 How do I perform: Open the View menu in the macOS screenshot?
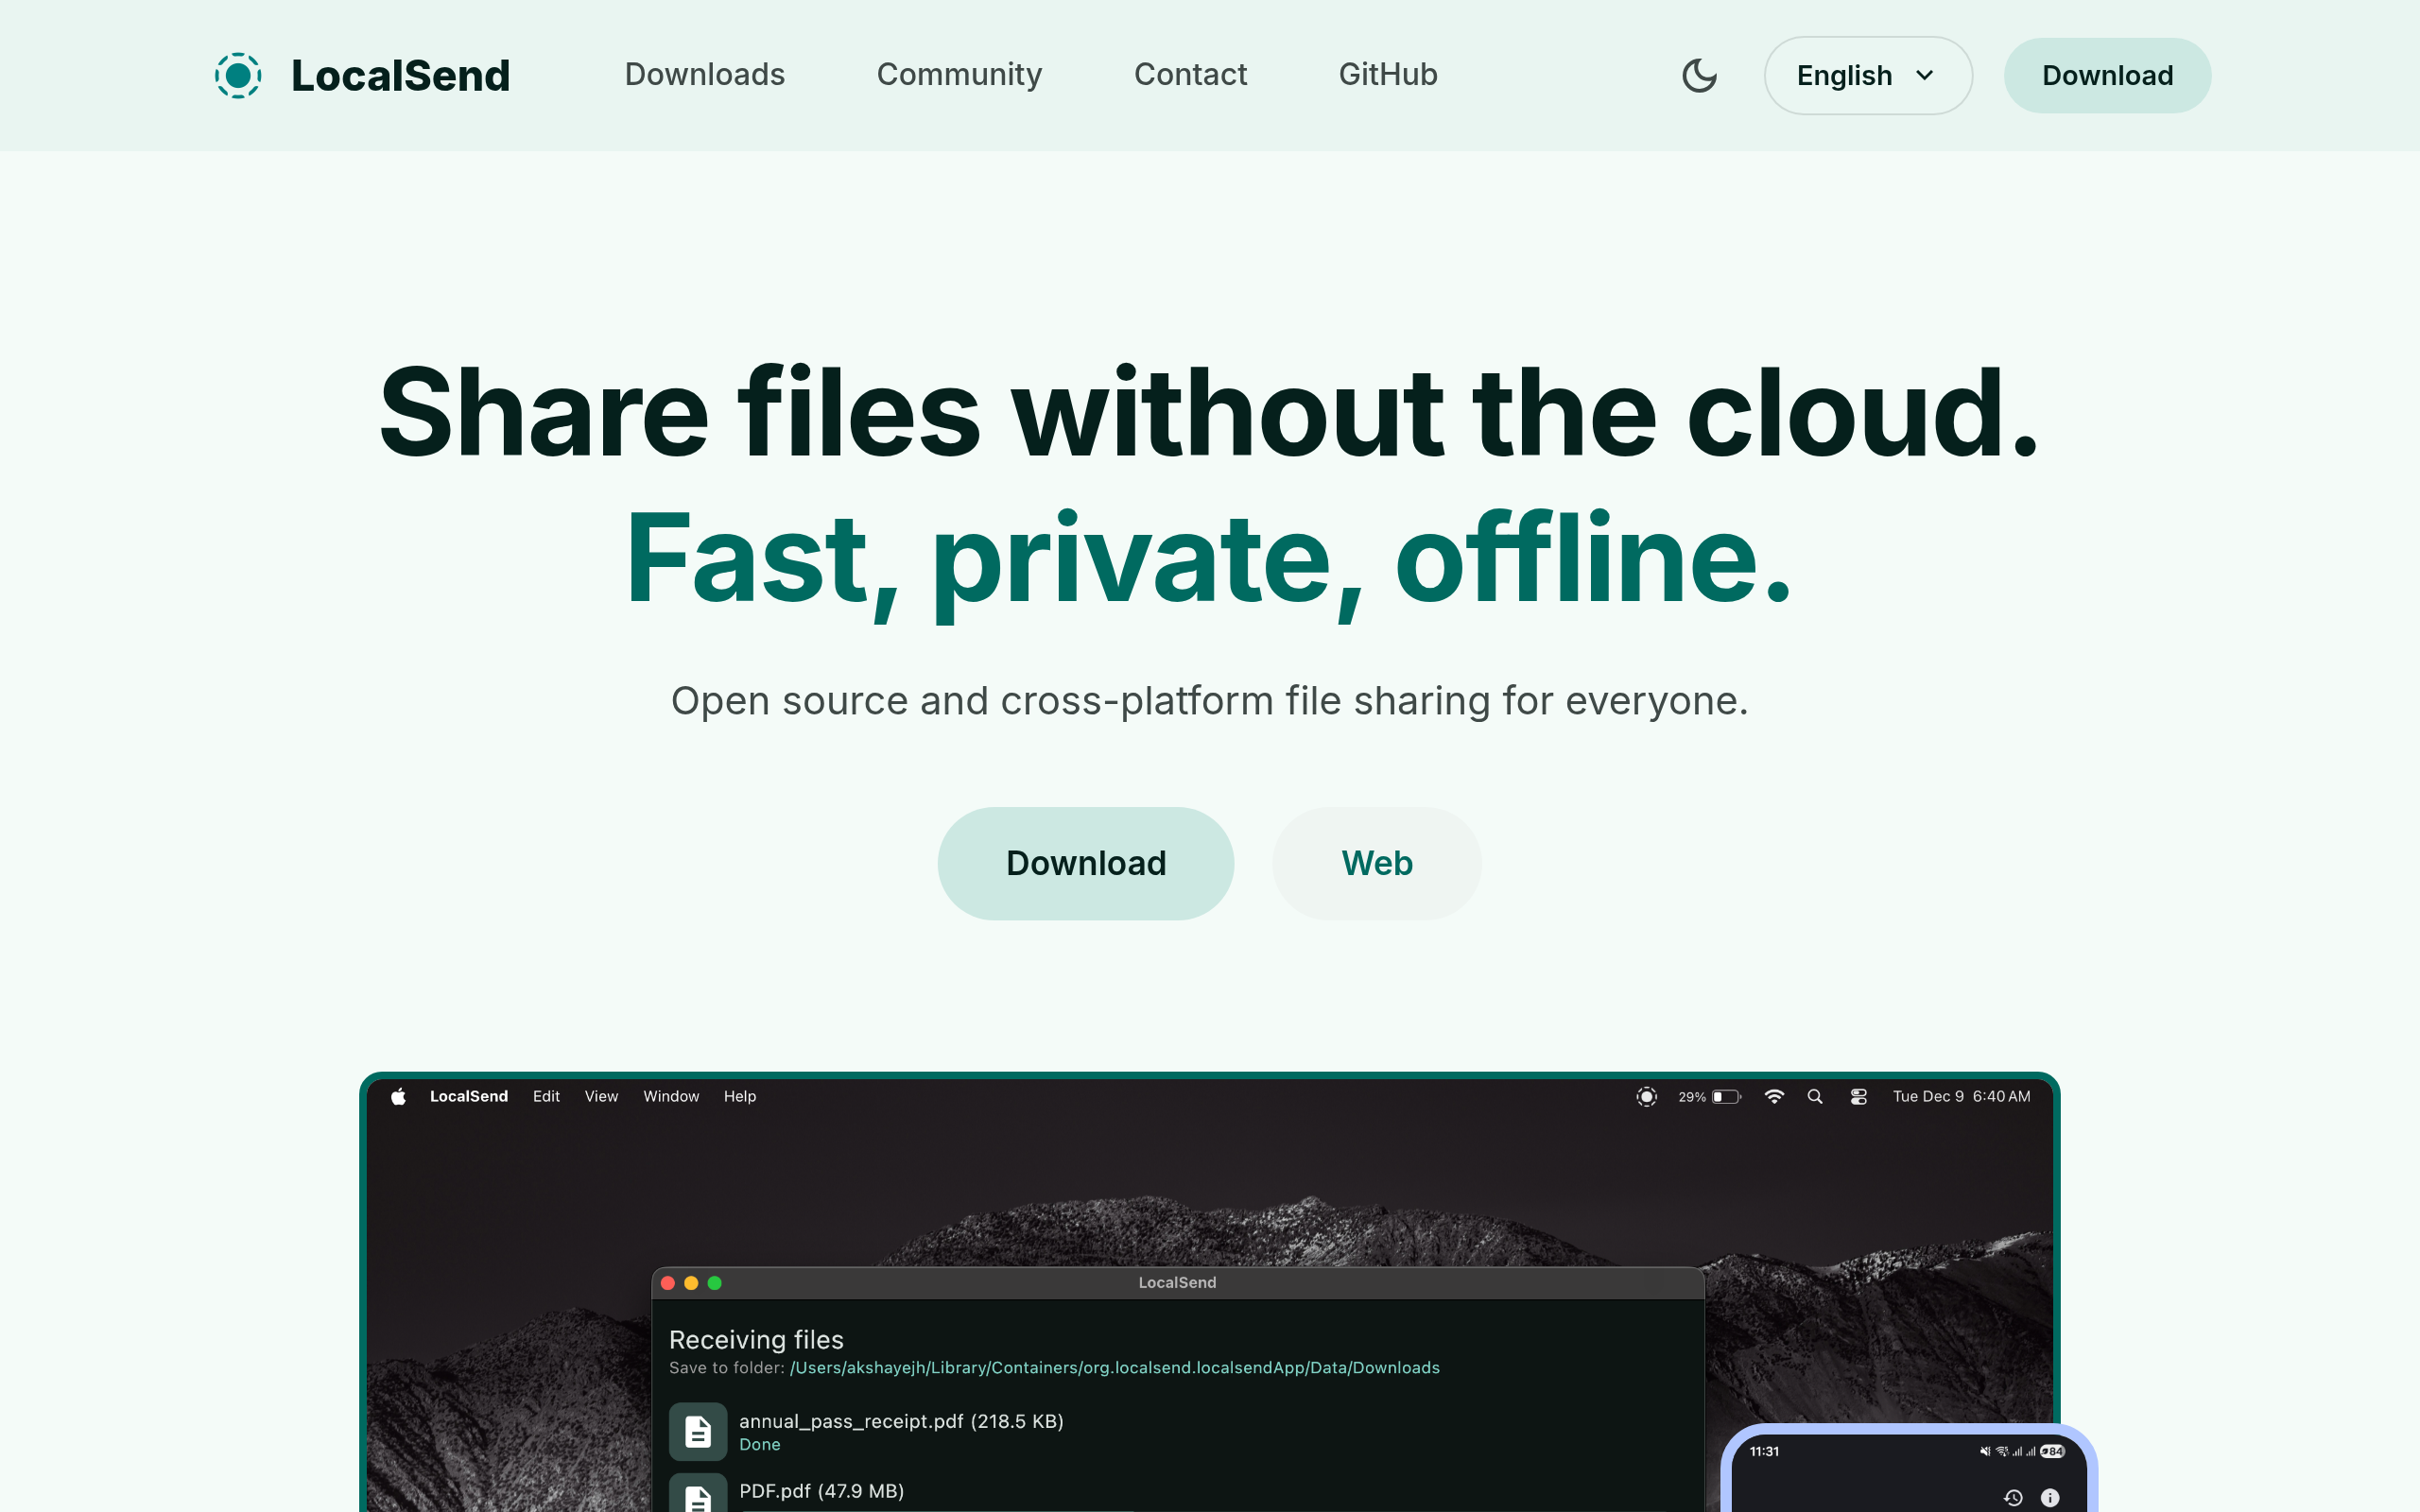[x=601, y=1096]
